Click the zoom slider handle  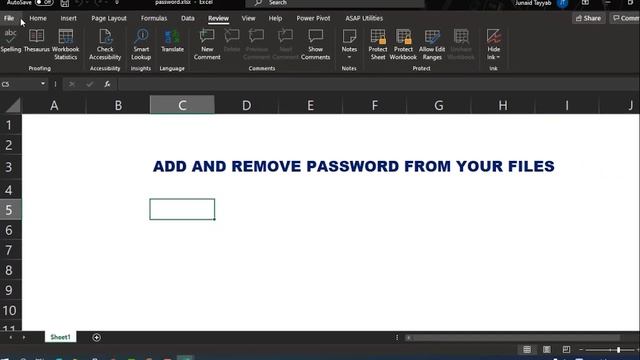click(x=618, y=350)
